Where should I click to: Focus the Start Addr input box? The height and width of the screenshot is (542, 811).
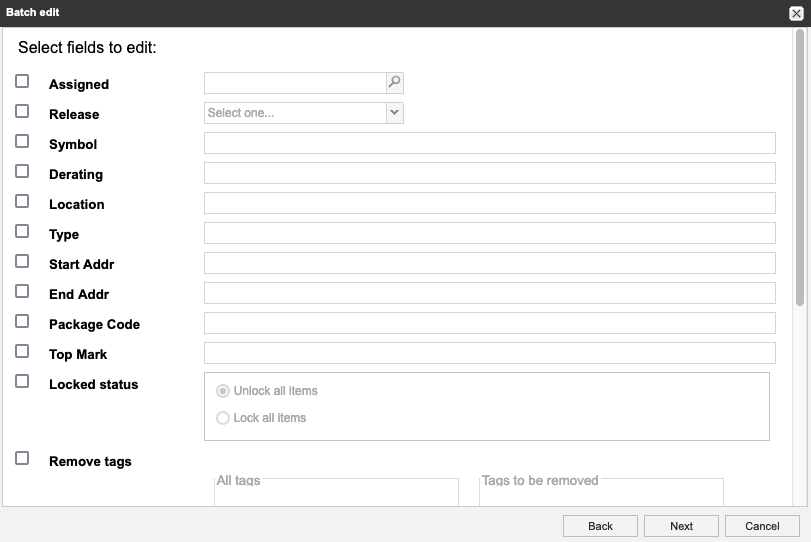[x=489, y=263]
